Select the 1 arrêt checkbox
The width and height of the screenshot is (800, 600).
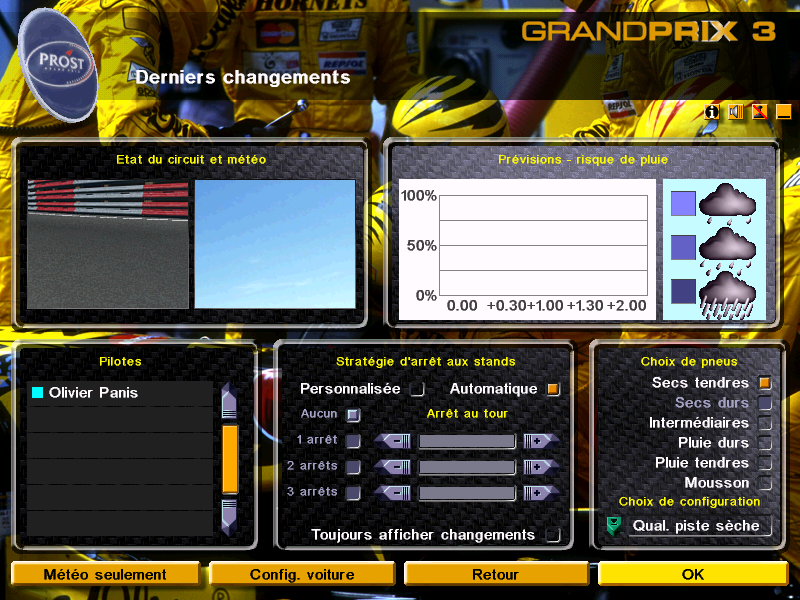[353, 440]
